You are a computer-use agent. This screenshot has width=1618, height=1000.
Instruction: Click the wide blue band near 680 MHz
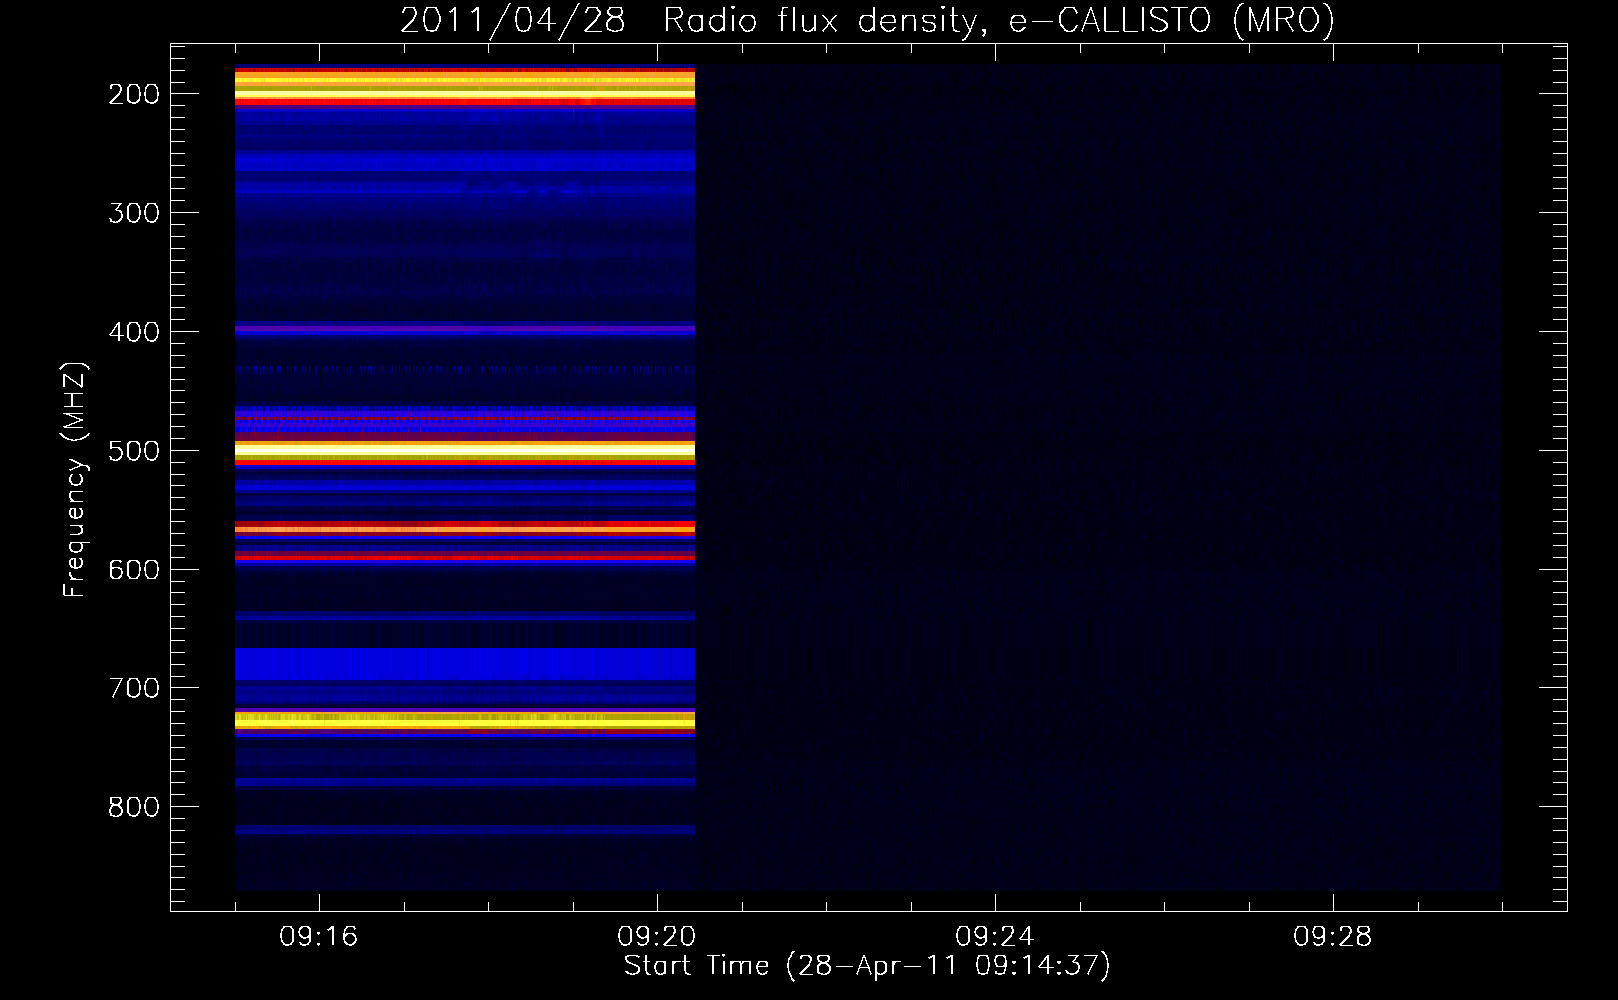tap(465, 664)
